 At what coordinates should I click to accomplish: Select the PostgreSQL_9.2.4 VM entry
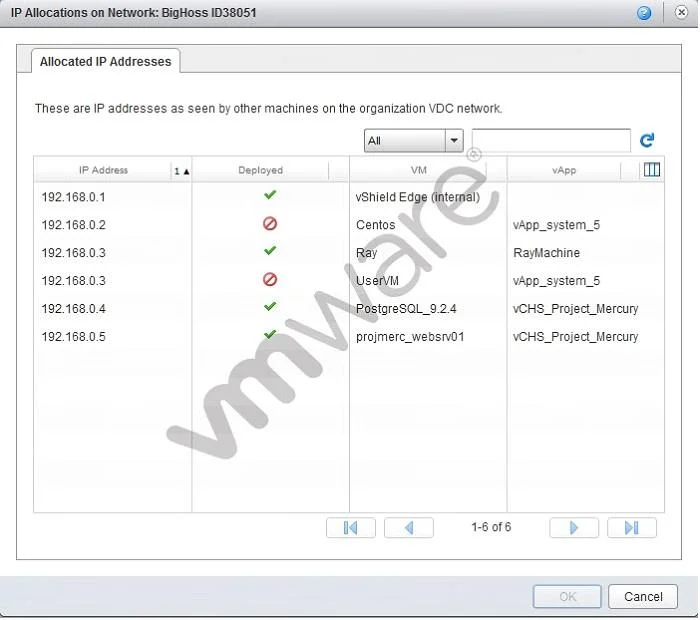[x=406, y=309]
